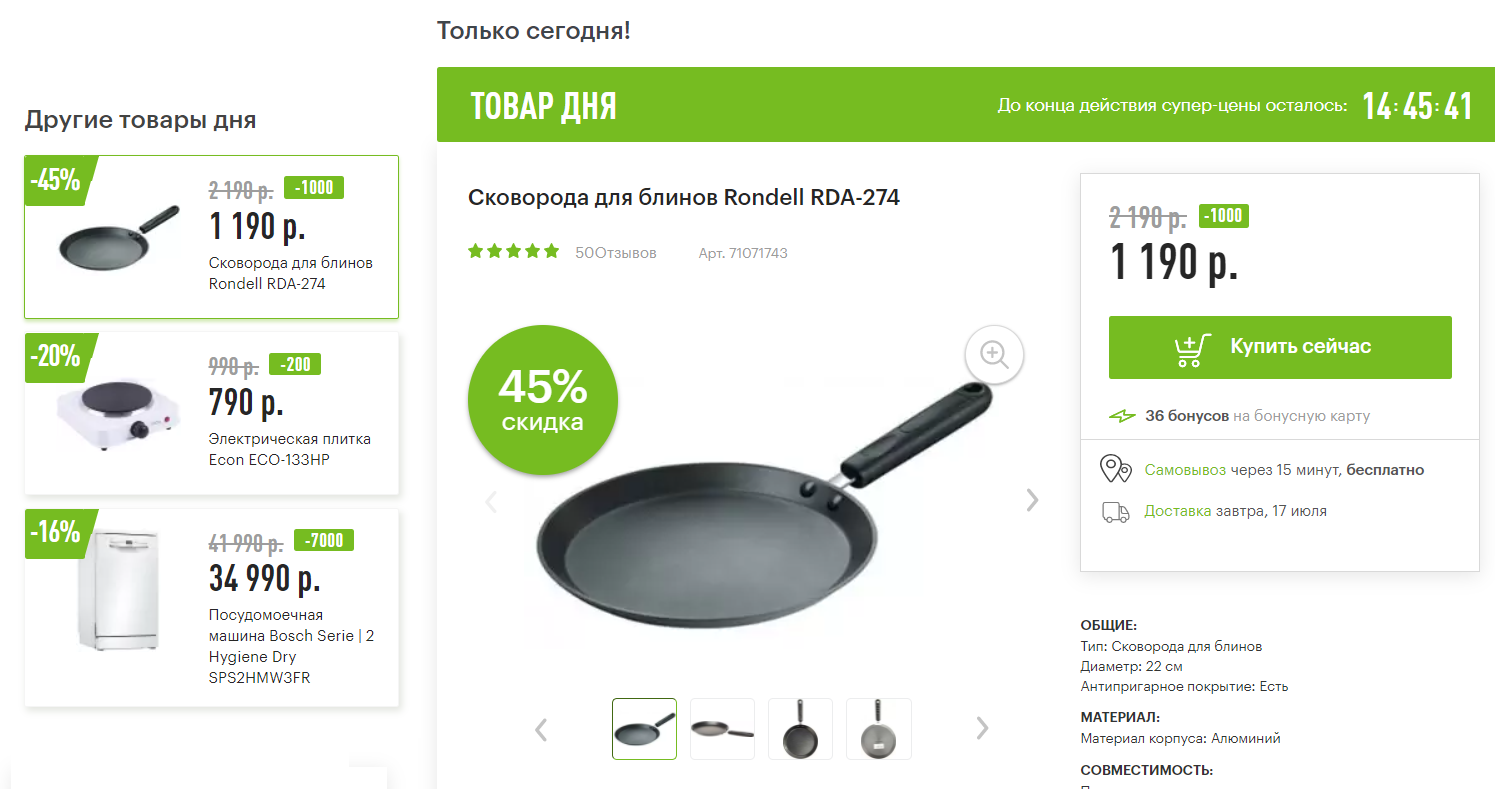Select the third pan top-view thumbnail
Viewport: 1495px width, 789px height.
(800, 729)
